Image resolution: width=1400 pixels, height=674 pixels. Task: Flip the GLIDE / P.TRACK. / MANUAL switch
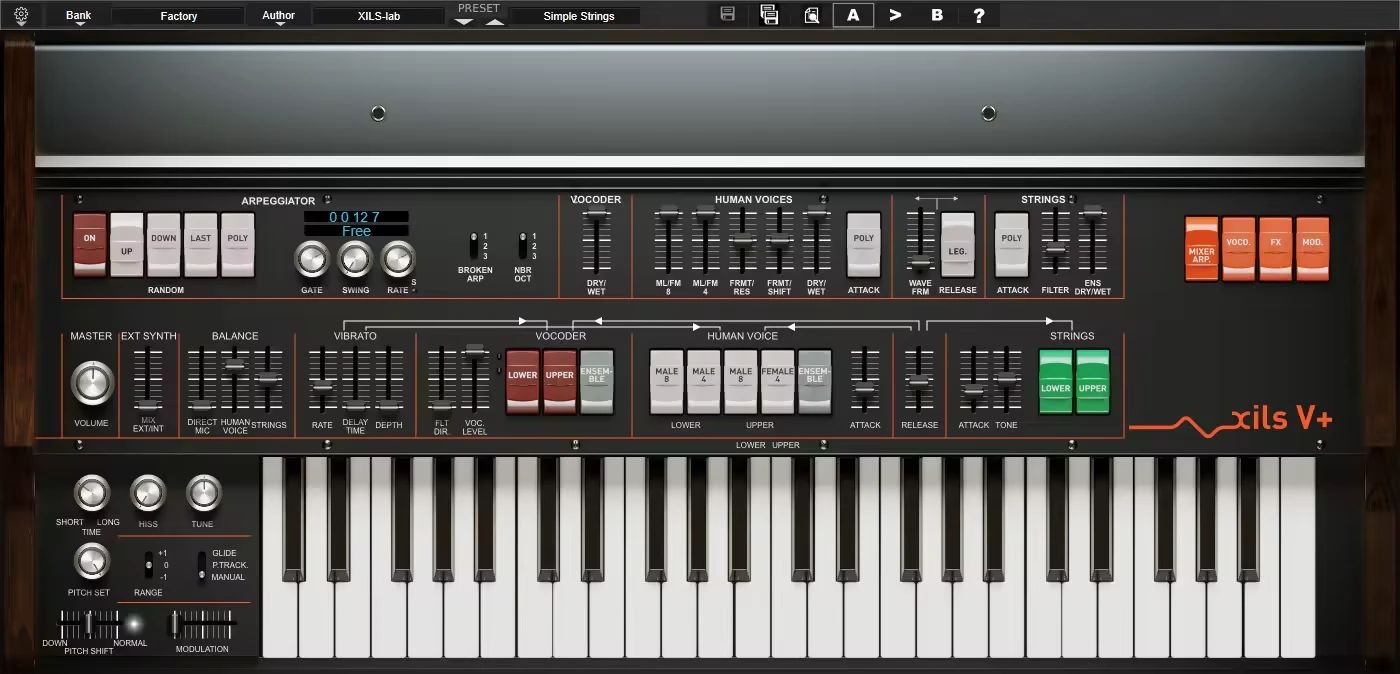pyautogui.click(x=202, y=565)
